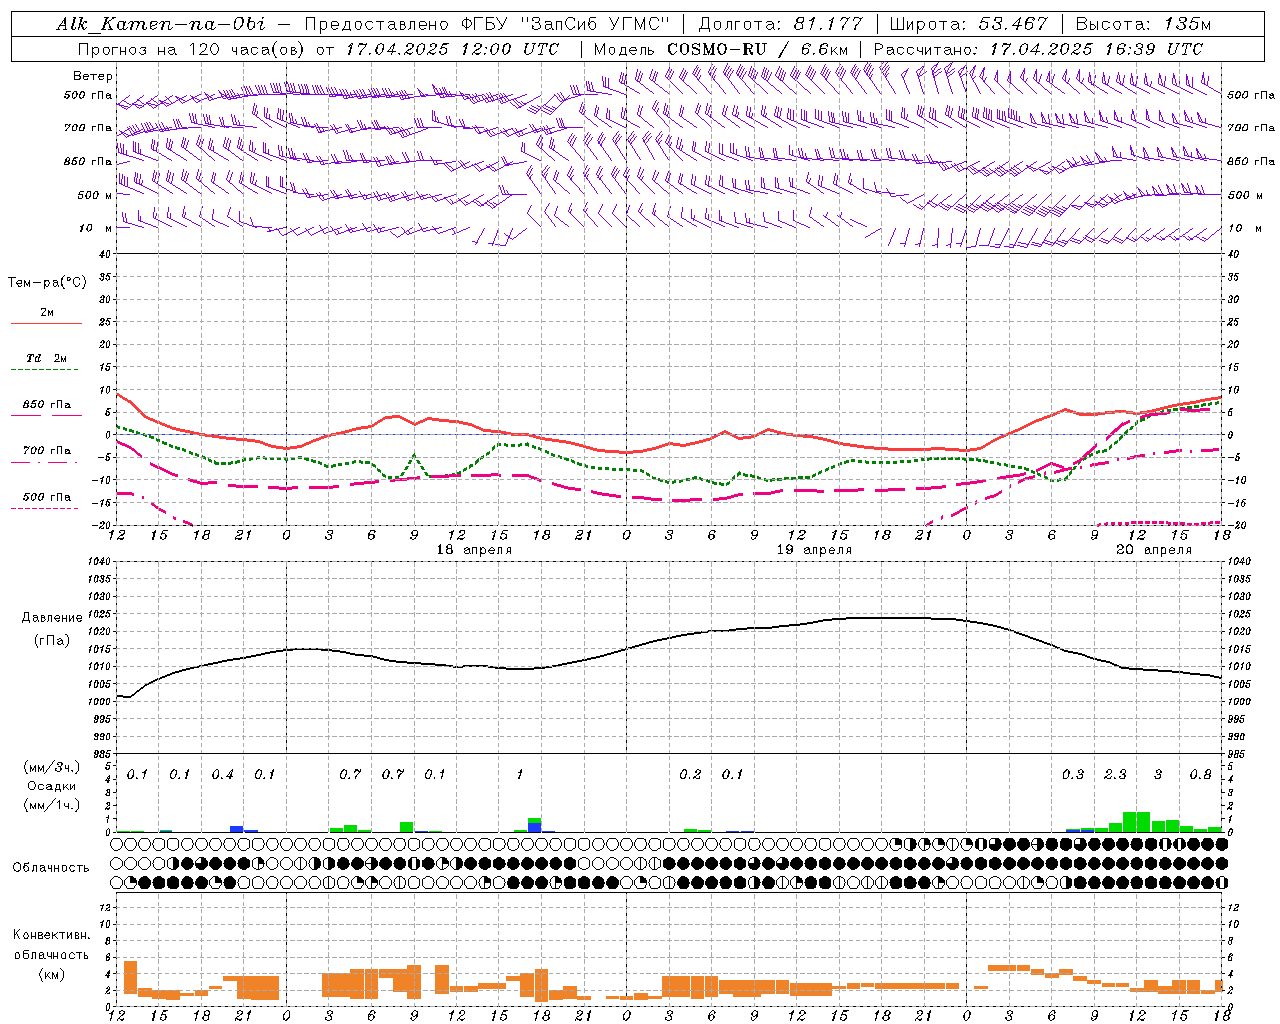Click the 18 апреля date label
Screen dimensions: 1280x1024
474,550
